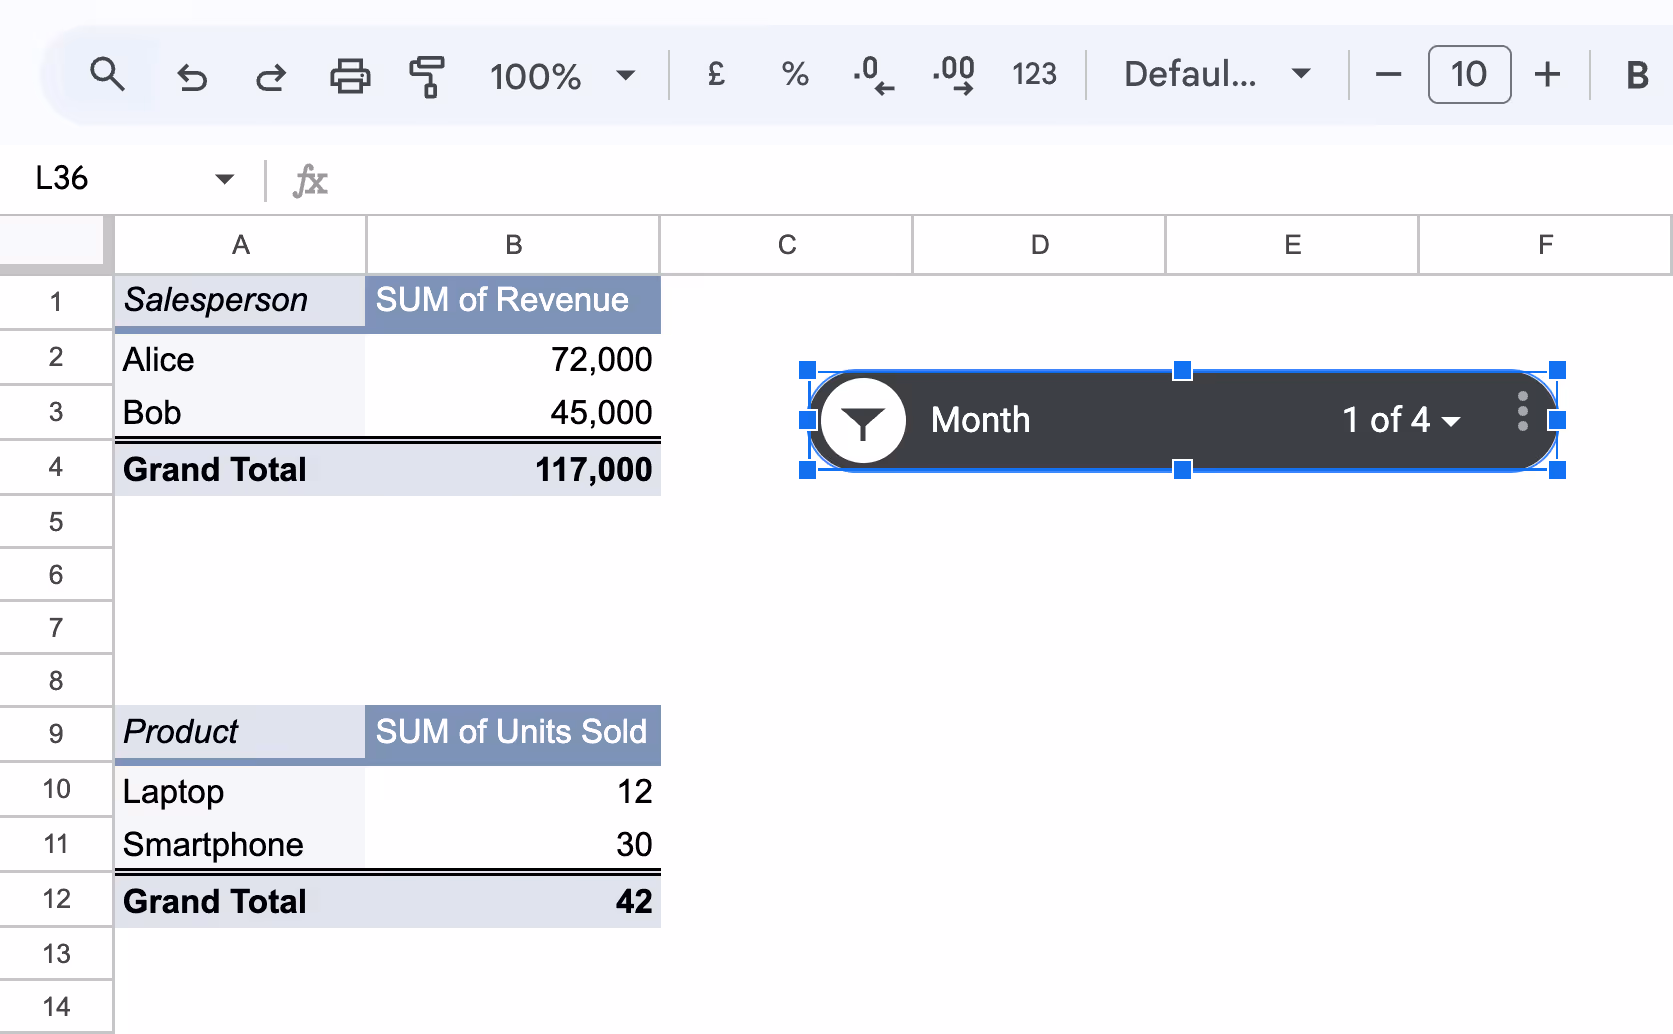Print the spreadsheet
This screenshot has height=1034, width=1673.
tap(349, 75)
